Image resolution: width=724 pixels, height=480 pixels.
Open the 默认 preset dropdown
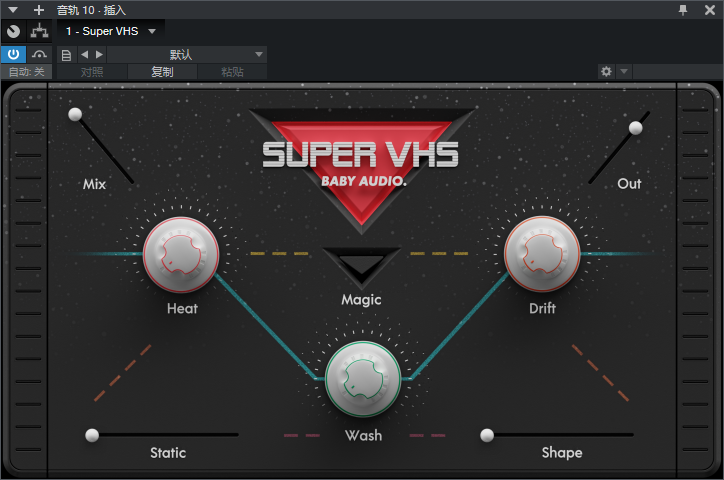187,54
